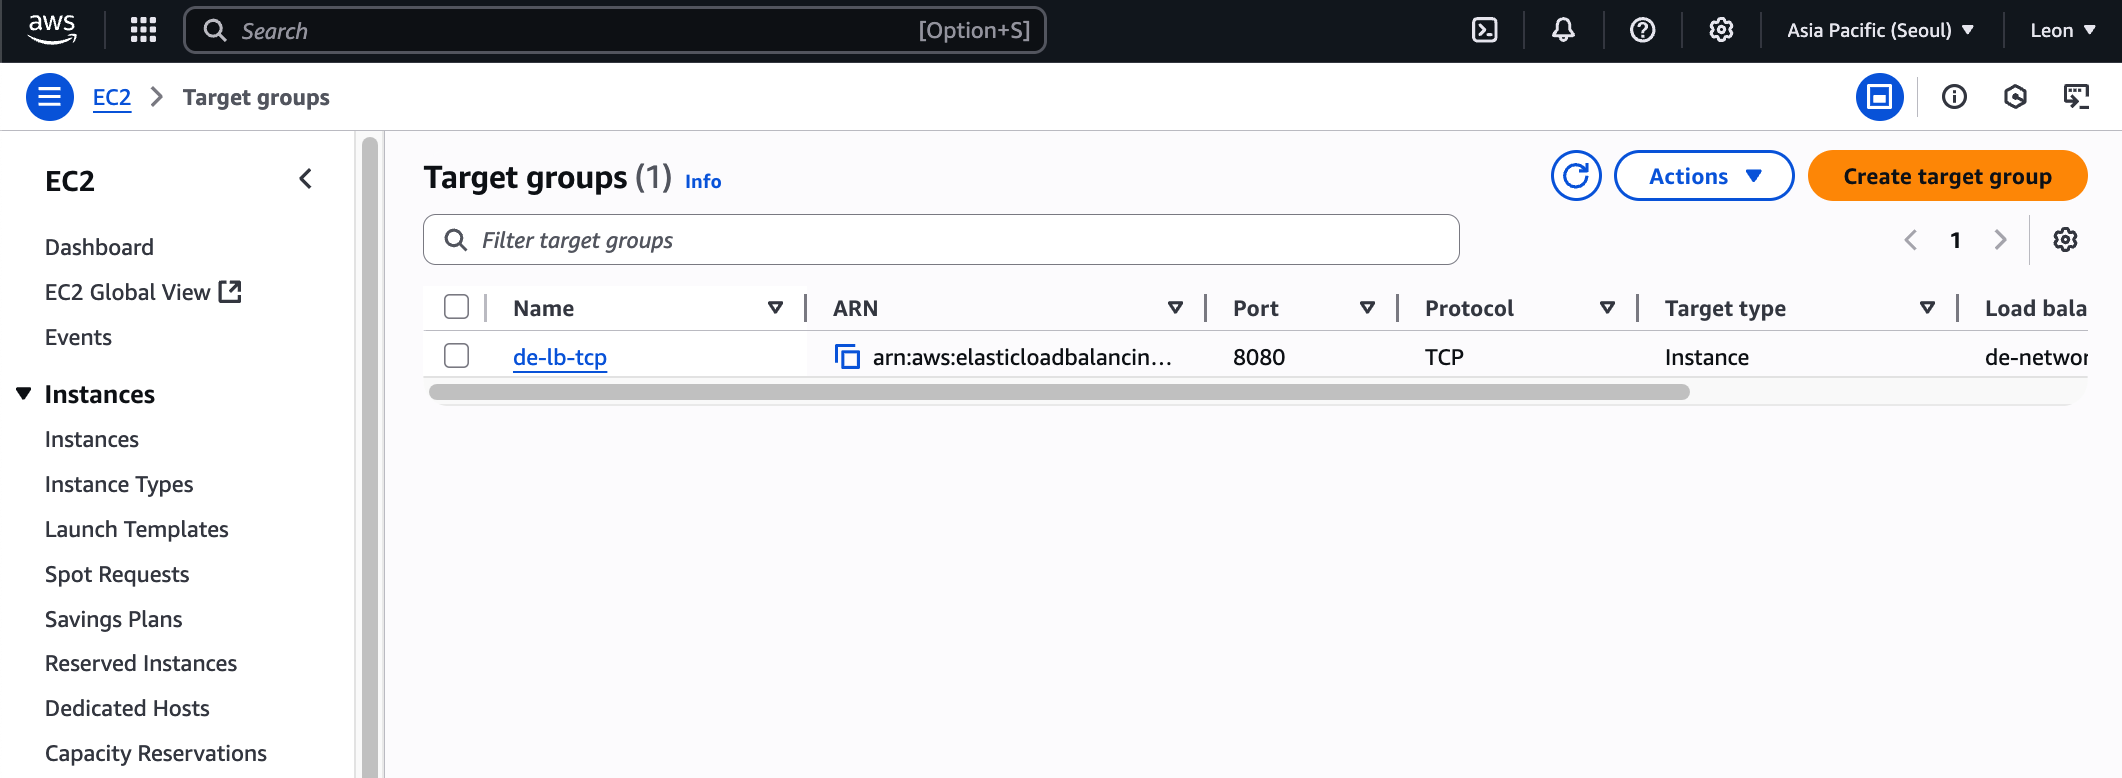2122x778 pixels.
Task: Open Events in the sidebar
Action: 78,337
